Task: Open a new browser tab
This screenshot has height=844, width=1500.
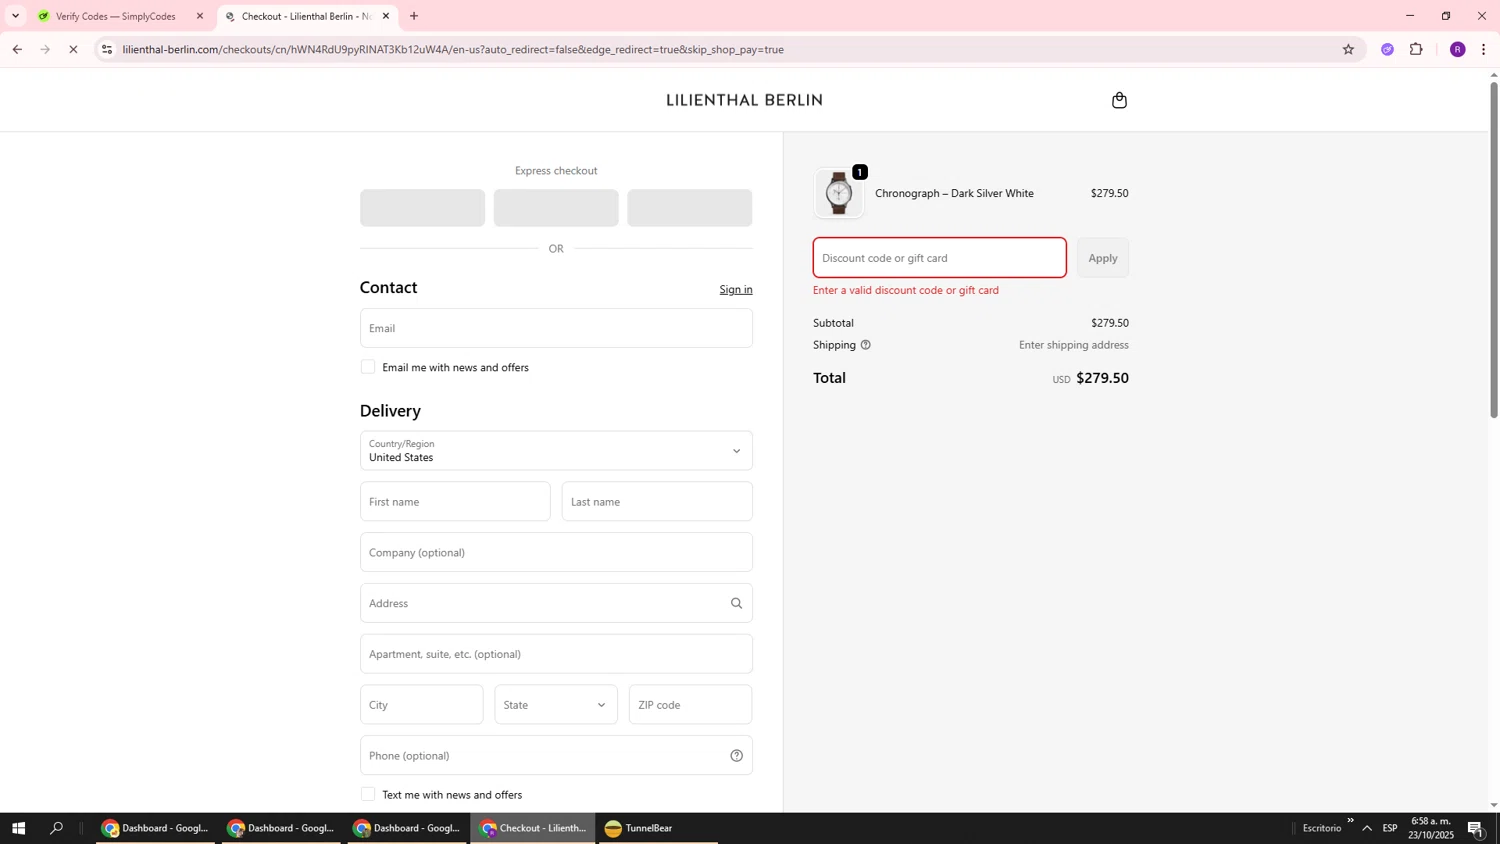Action: (x=414, y=16)
